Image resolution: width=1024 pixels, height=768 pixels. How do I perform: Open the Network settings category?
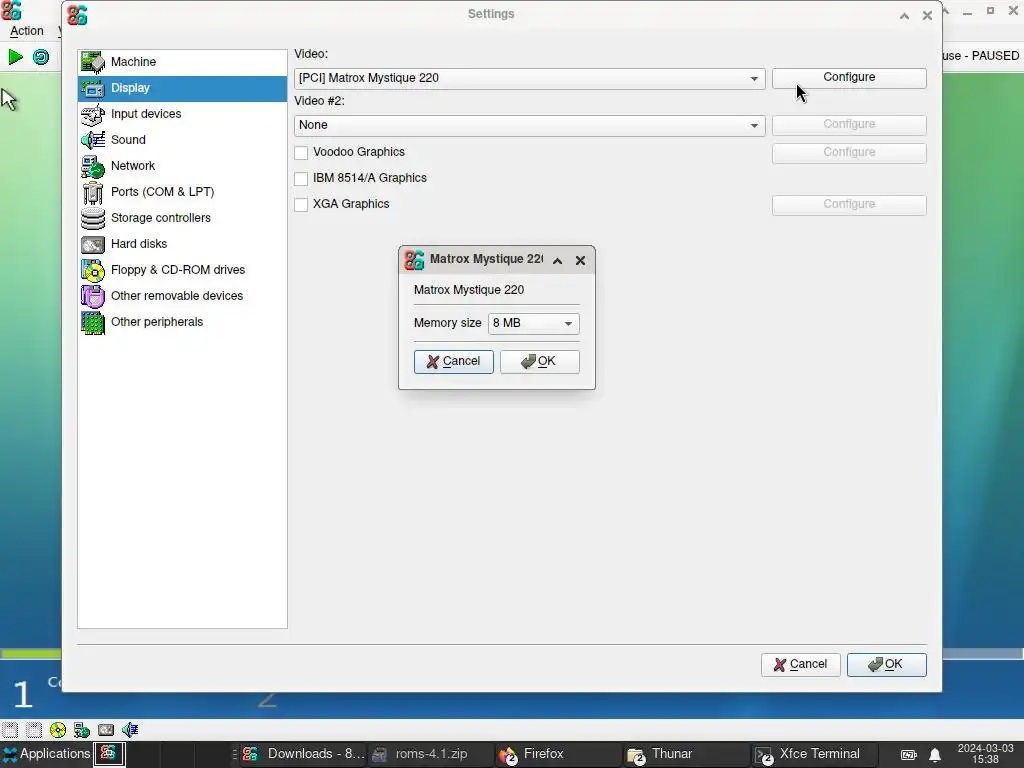tap(182, 166)
